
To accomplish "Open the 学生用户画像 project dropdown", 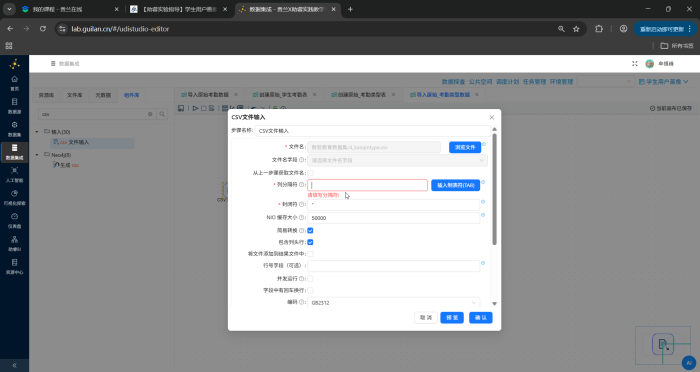I will coord(663,82).
